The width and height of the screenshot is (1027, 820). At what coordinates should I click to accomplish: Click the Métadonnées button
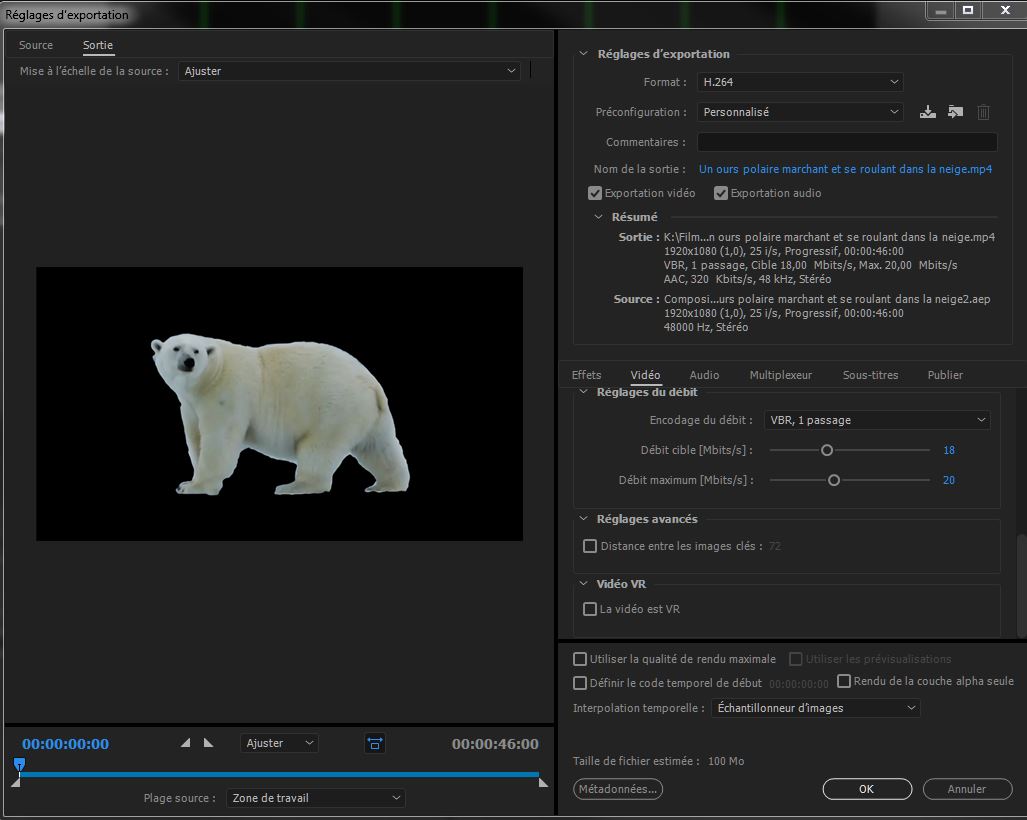[618, 789]
